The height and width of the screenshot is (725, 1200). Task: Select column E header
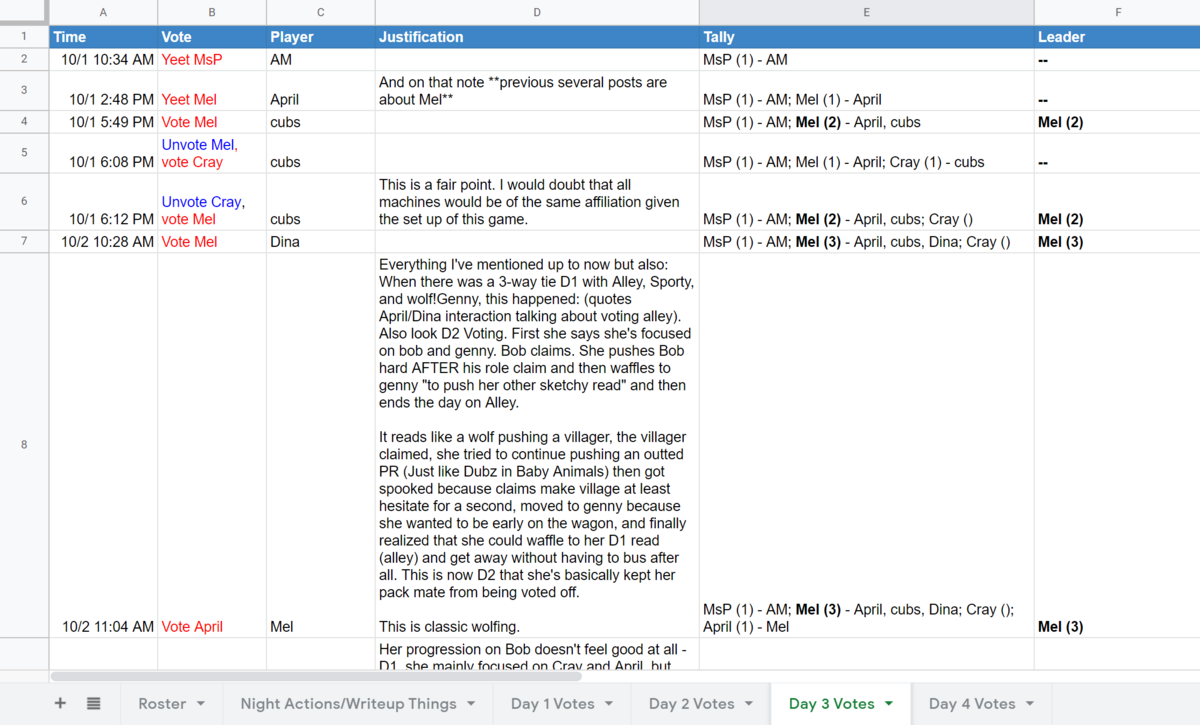click(866, 12)
